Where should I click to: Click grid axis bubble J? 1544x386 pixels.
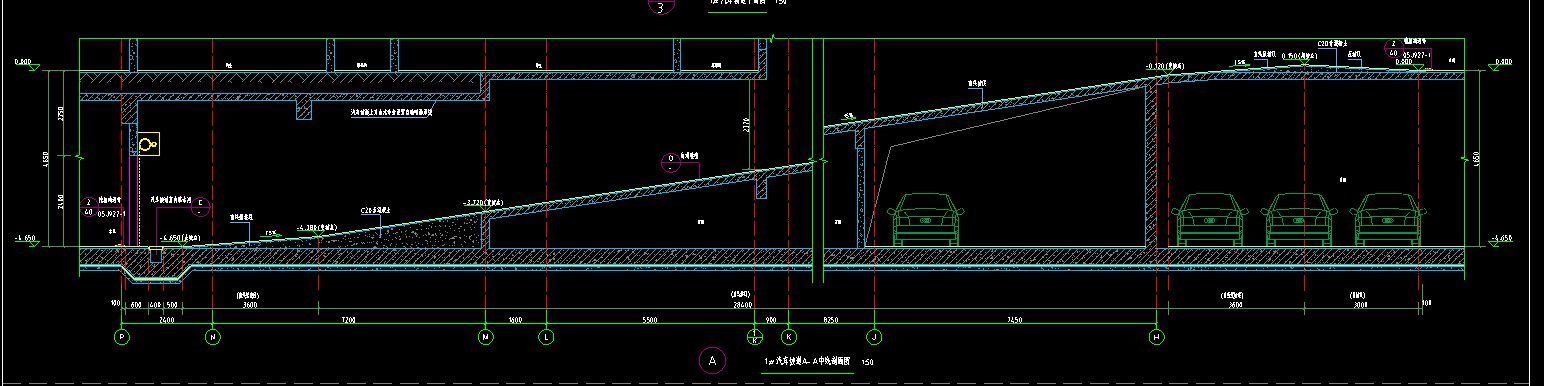[874, 337]
